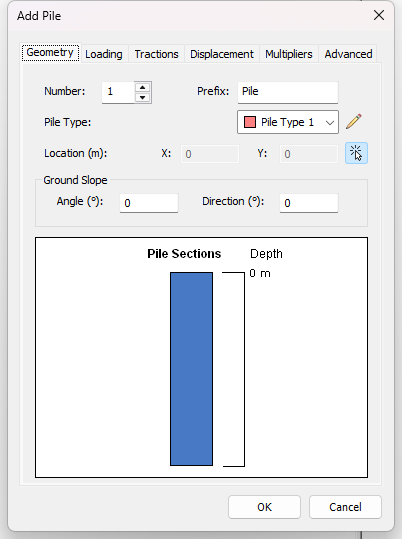Viewport: 402px width, 539px height.
Task: Edit pile type with pencil icon
Action: point(354,122)
